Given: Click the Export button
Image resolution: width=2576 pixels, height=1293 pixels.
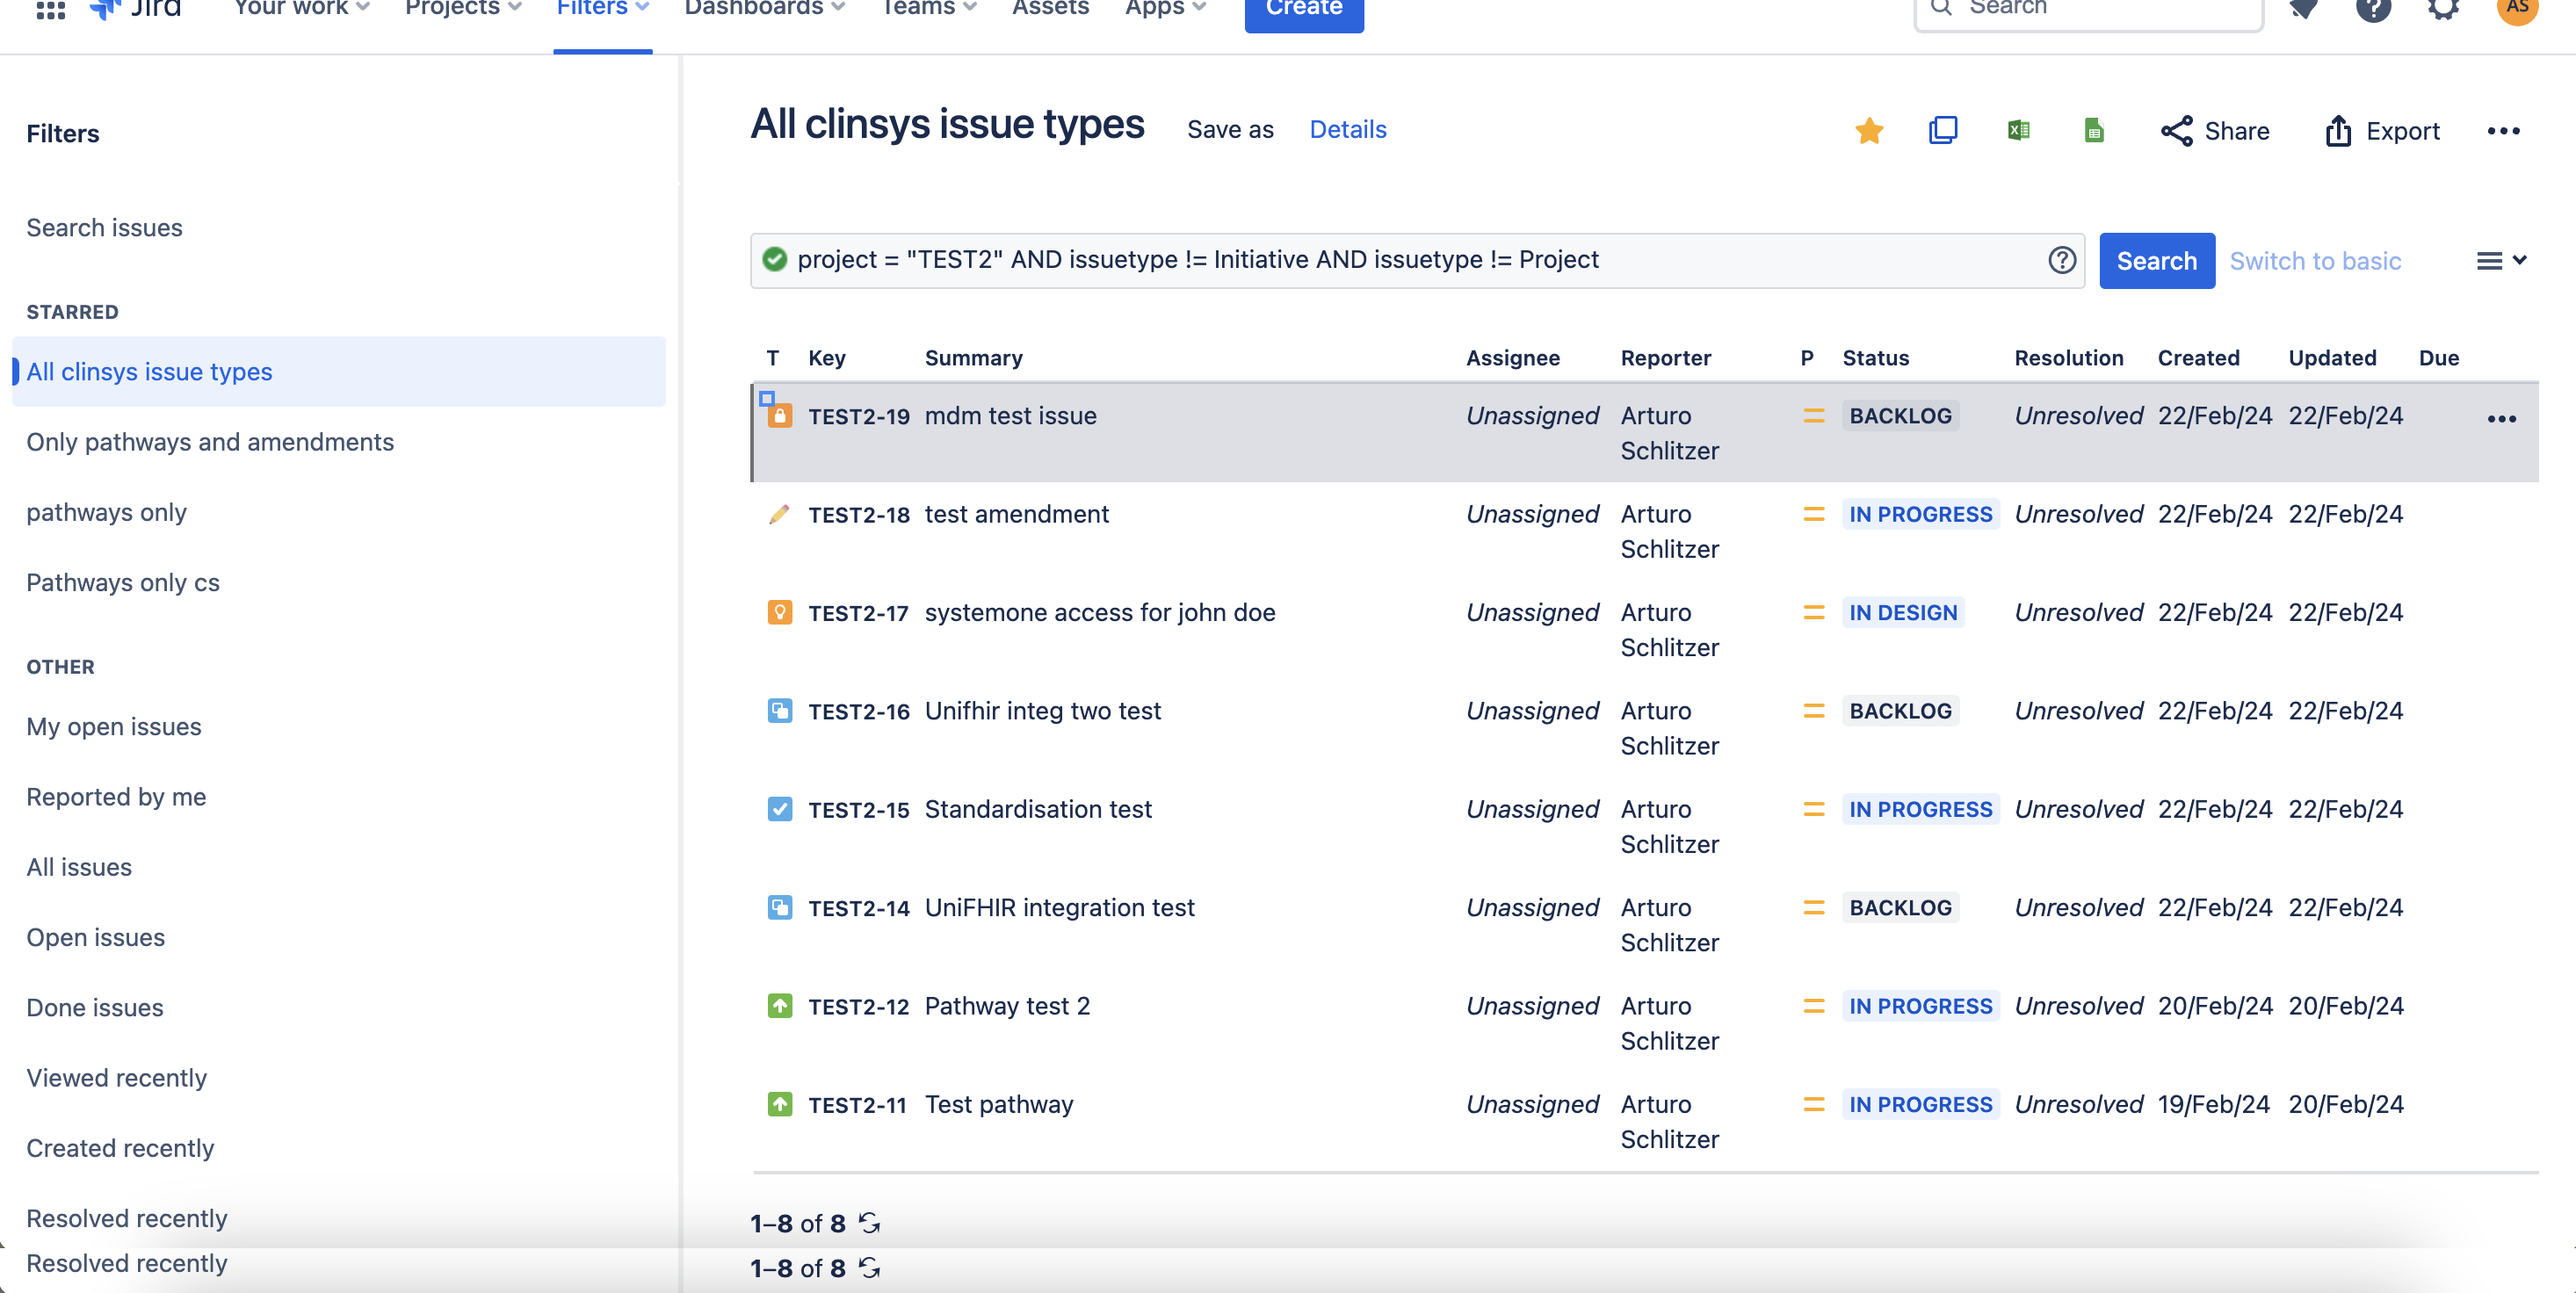Looking at the screenshot, I should (x=2381, y=131).
